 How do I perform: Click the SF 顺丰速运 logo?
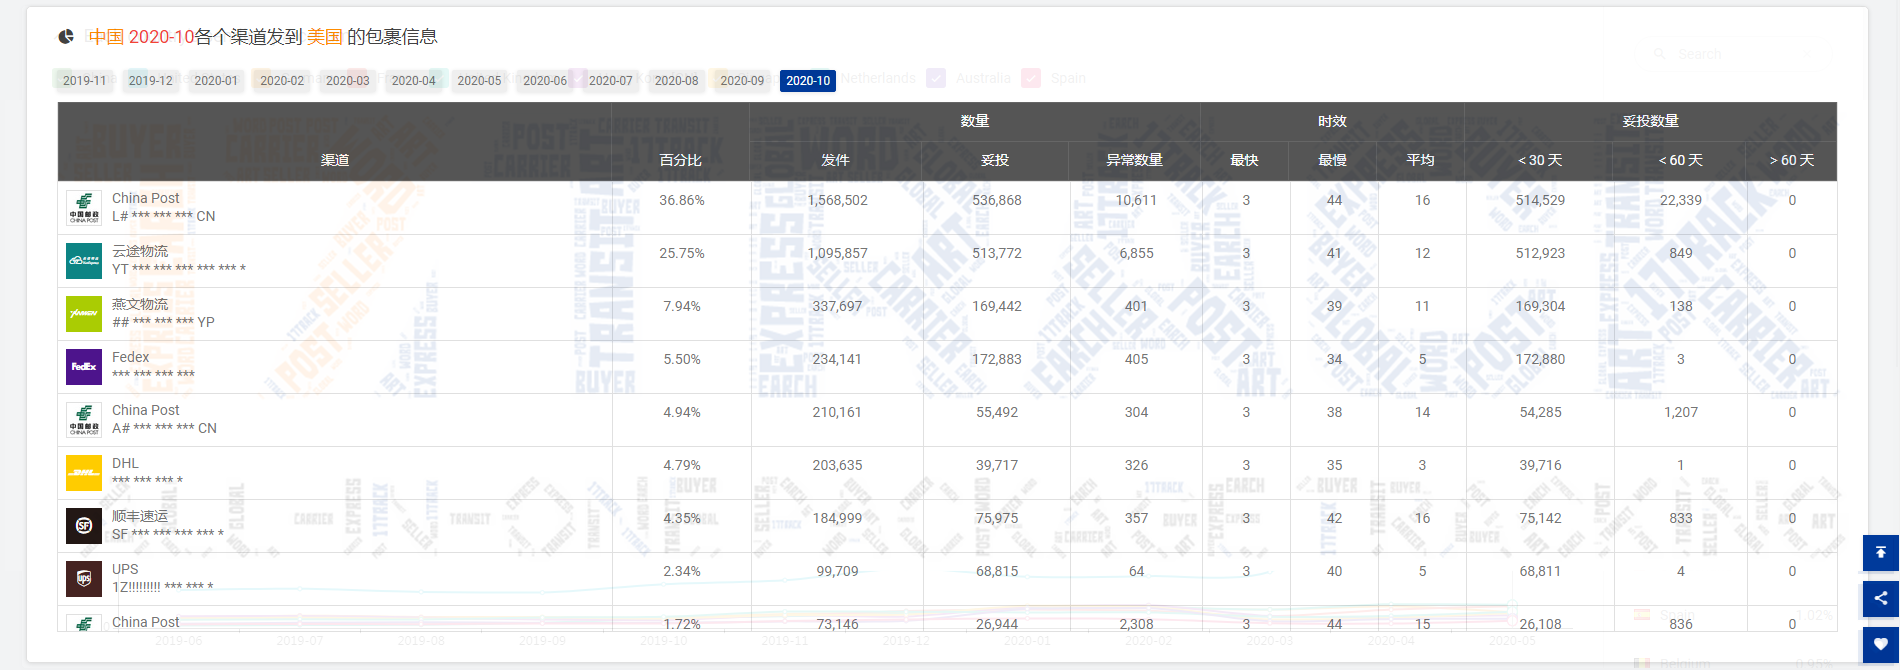84,526
